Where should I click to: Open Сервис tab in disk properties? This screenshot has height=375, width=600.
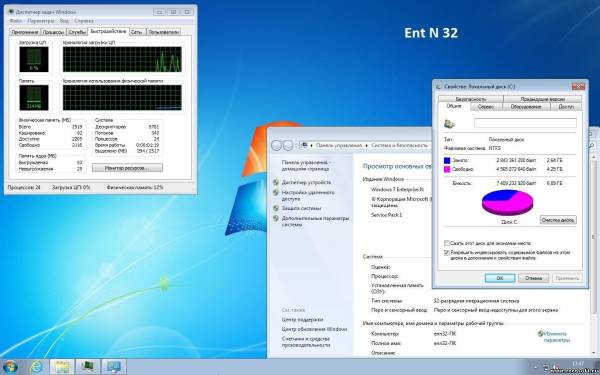click(486, 107)
